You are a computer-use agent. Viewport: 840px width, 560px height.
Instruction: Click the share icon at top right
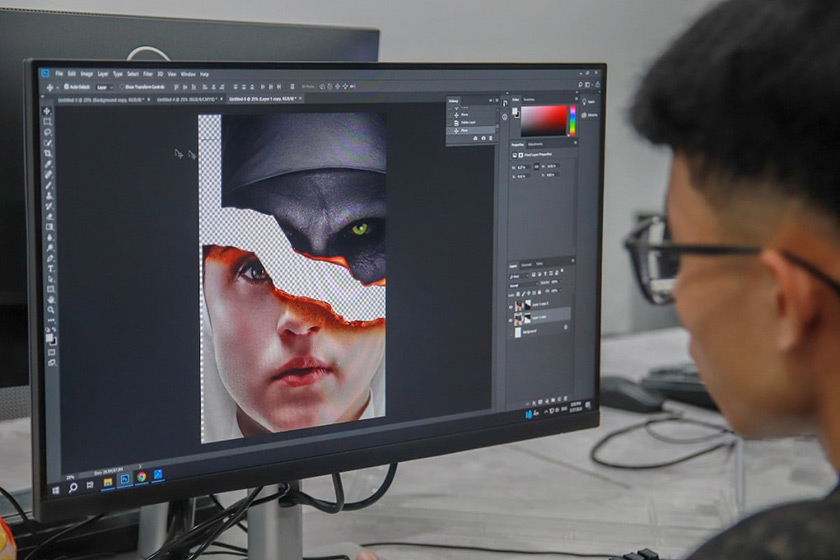[x=597, y=85]
